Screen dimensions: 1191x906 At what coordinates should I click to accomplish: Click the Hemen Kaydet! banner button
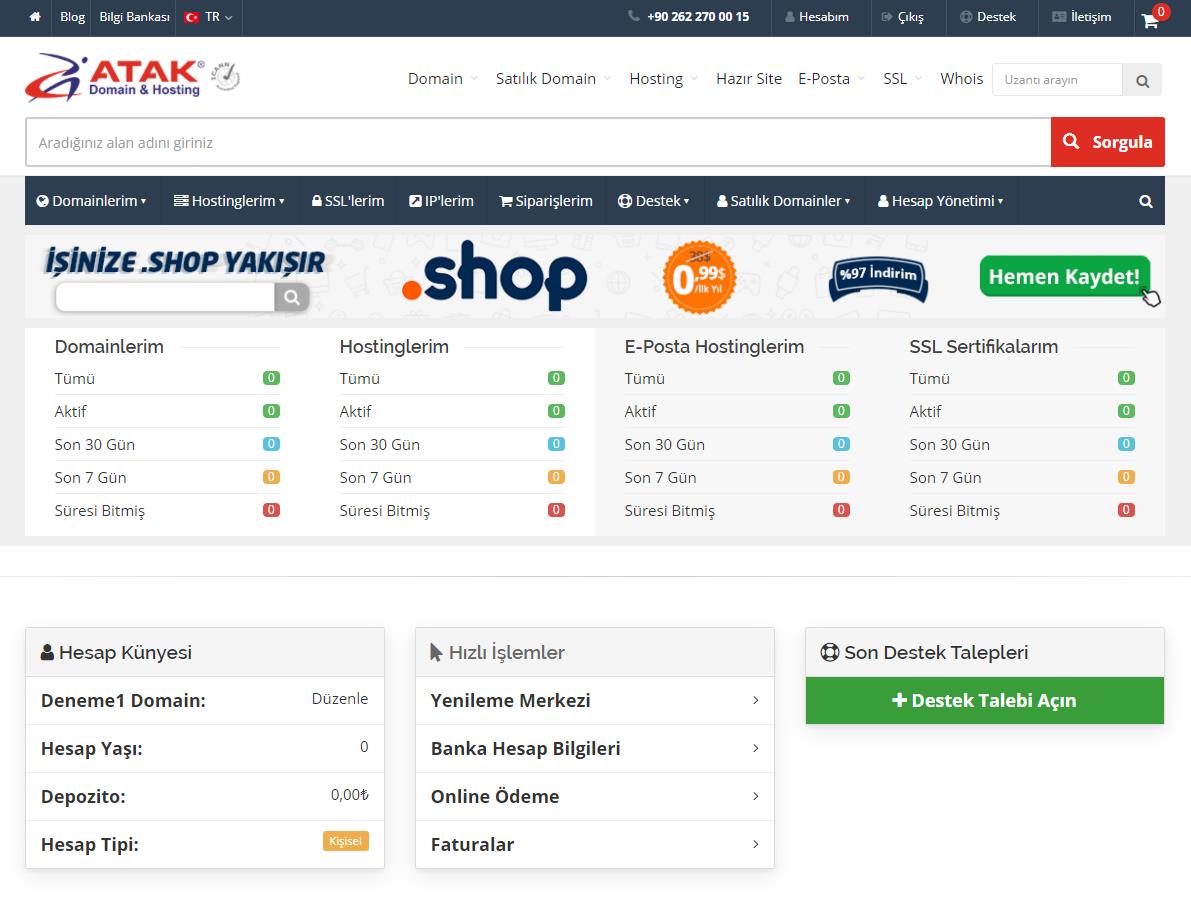[1064, 276]
